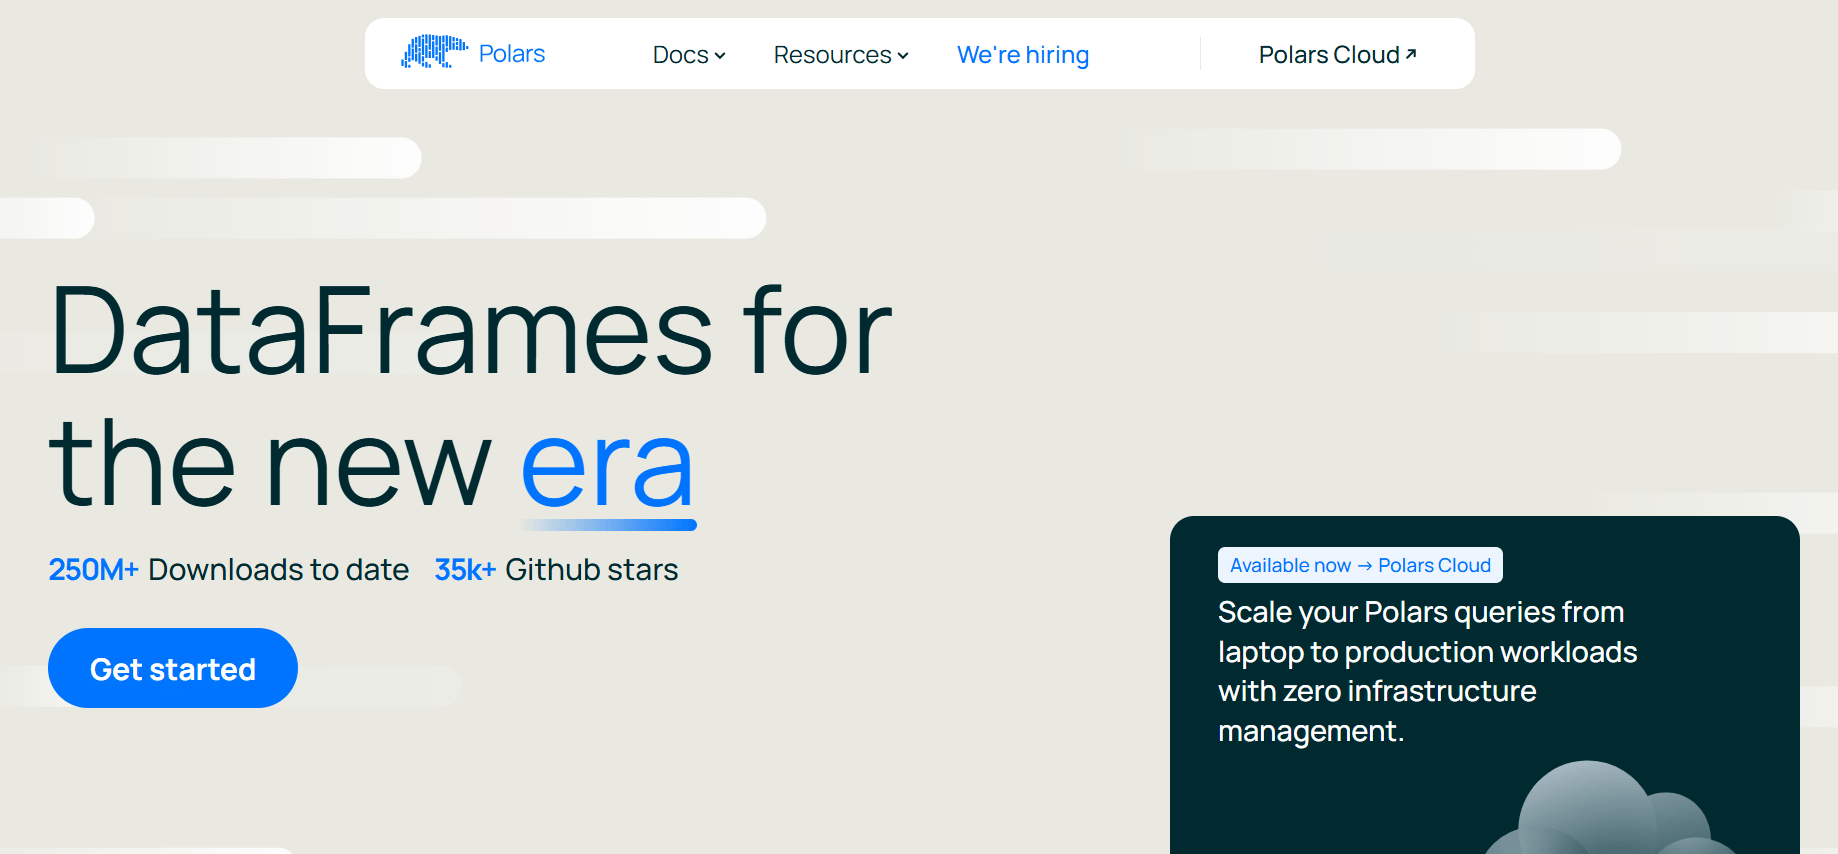Open the Docs menu
The image size is (1838, 854).
[680, 55]
